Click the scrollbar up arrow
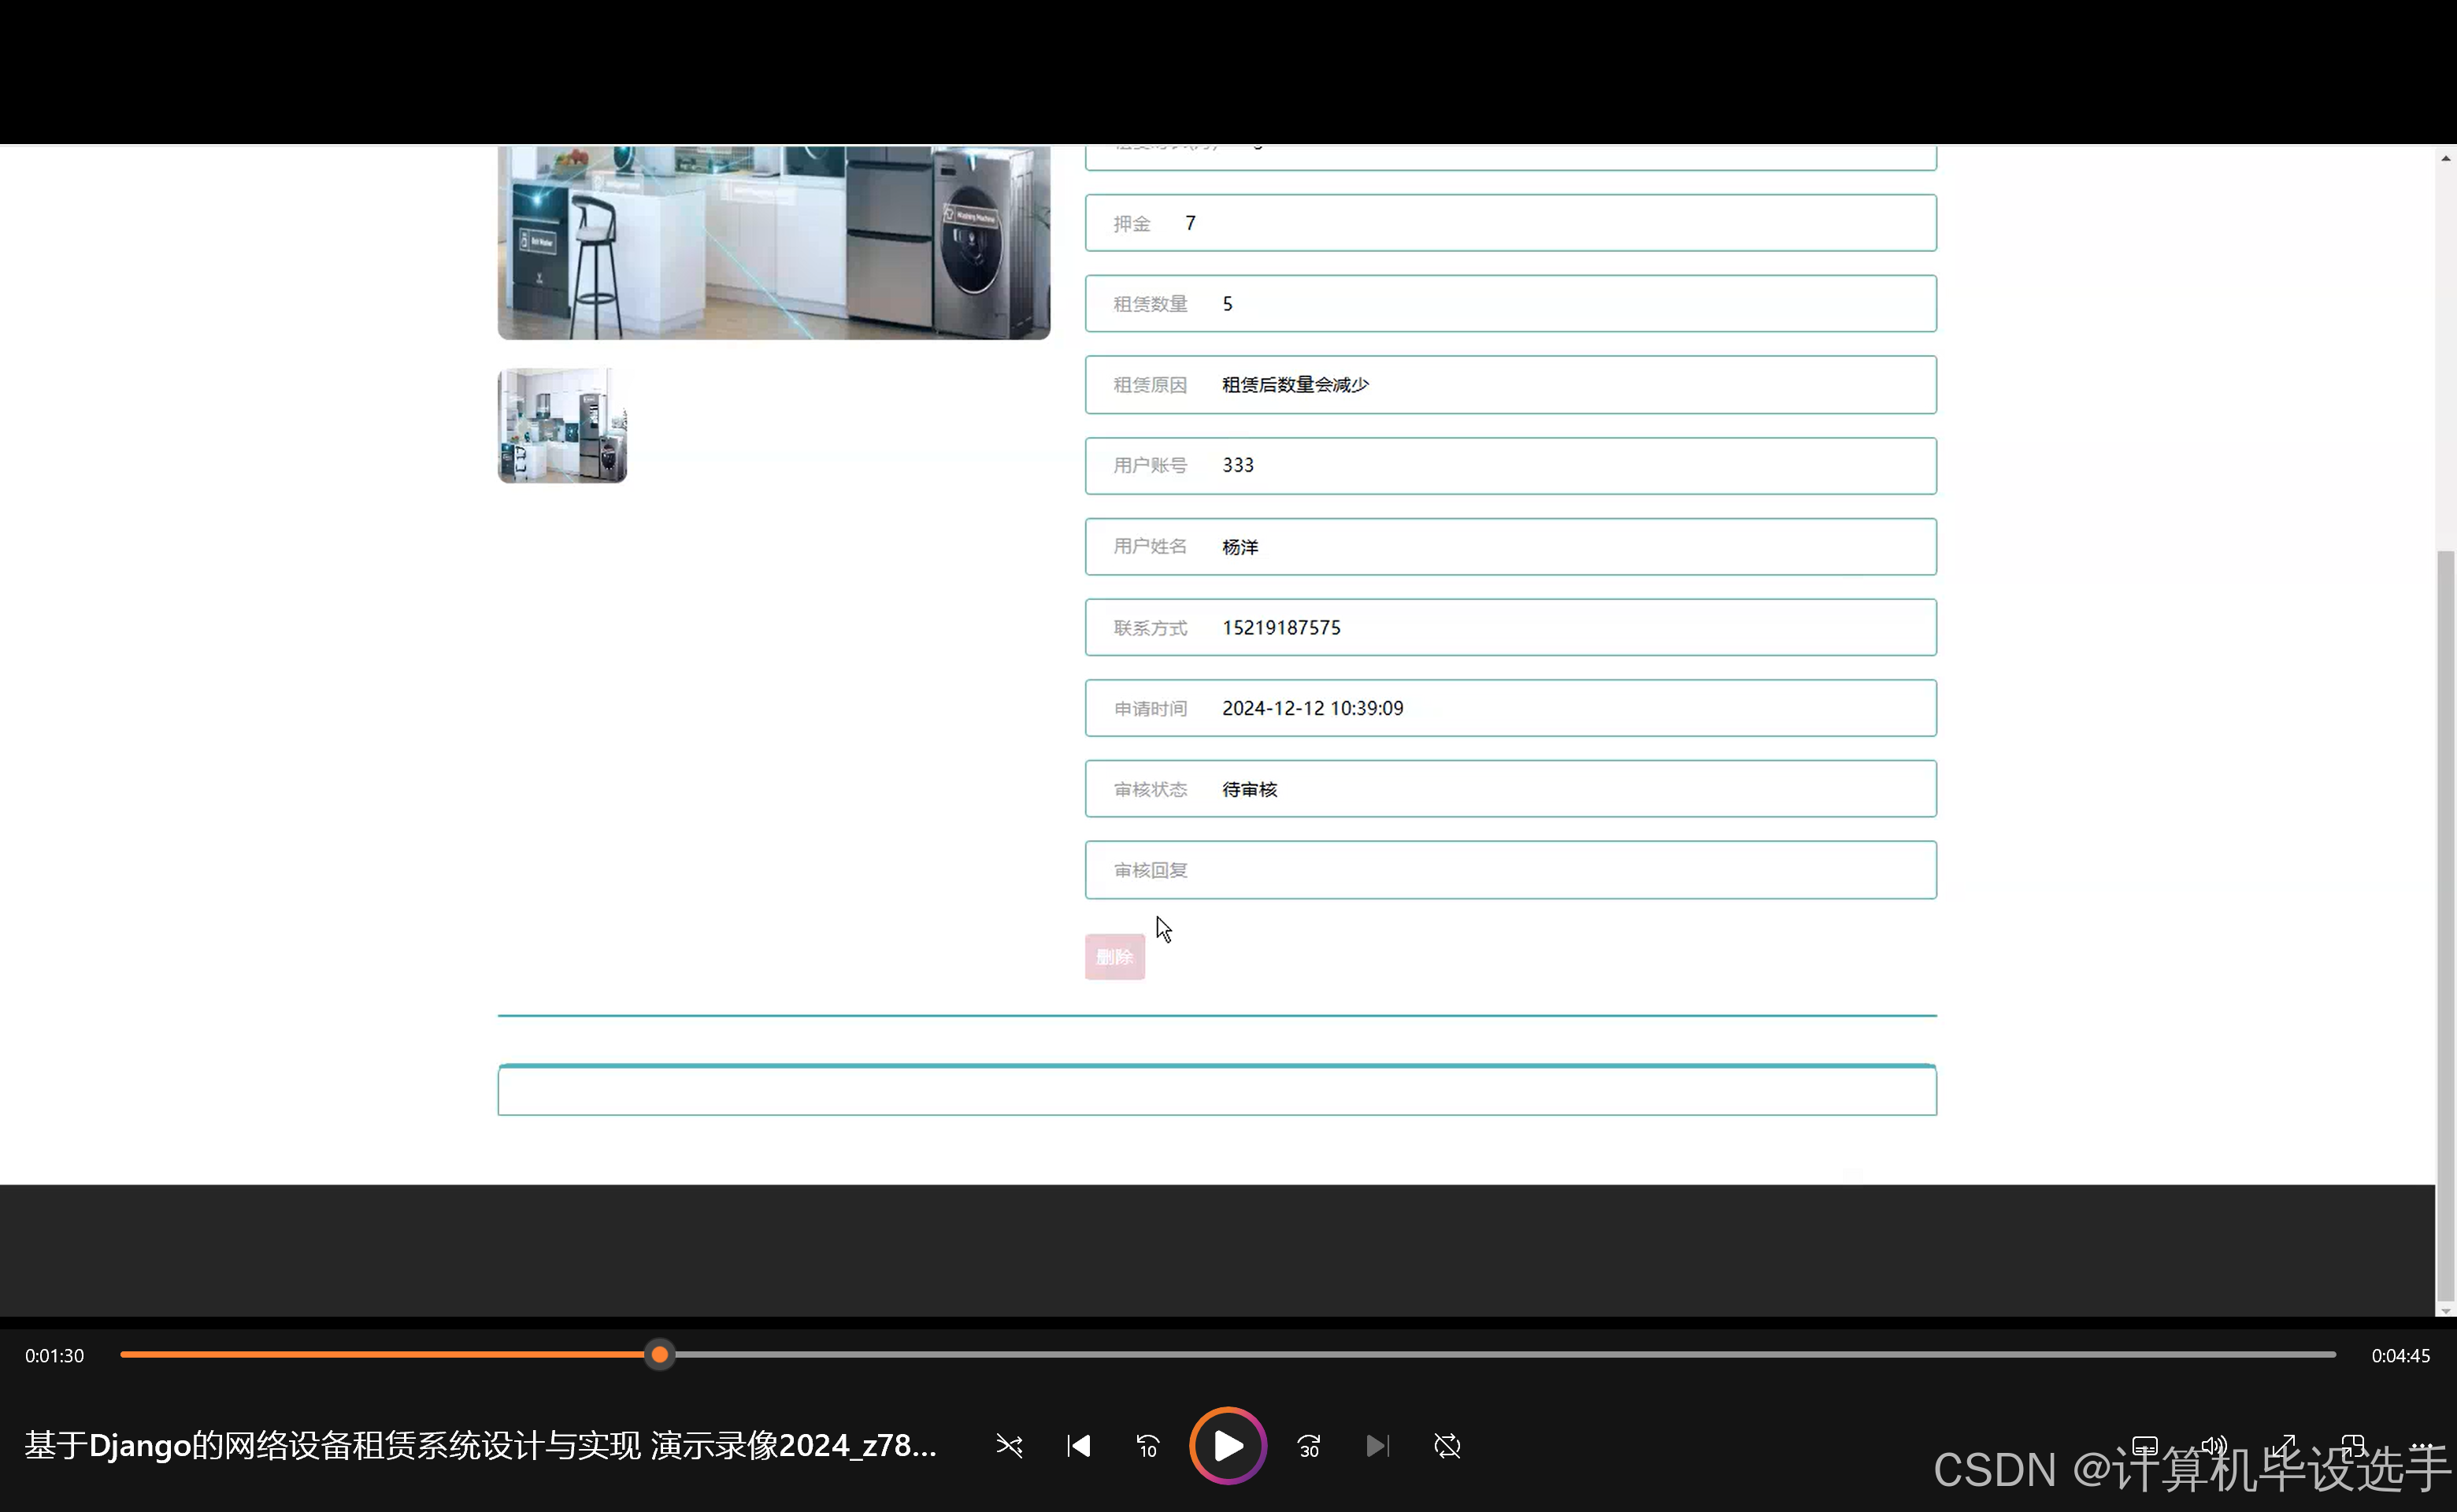The height and width of the screenshot is (1512, 2457). click(x=2446, y=158)
